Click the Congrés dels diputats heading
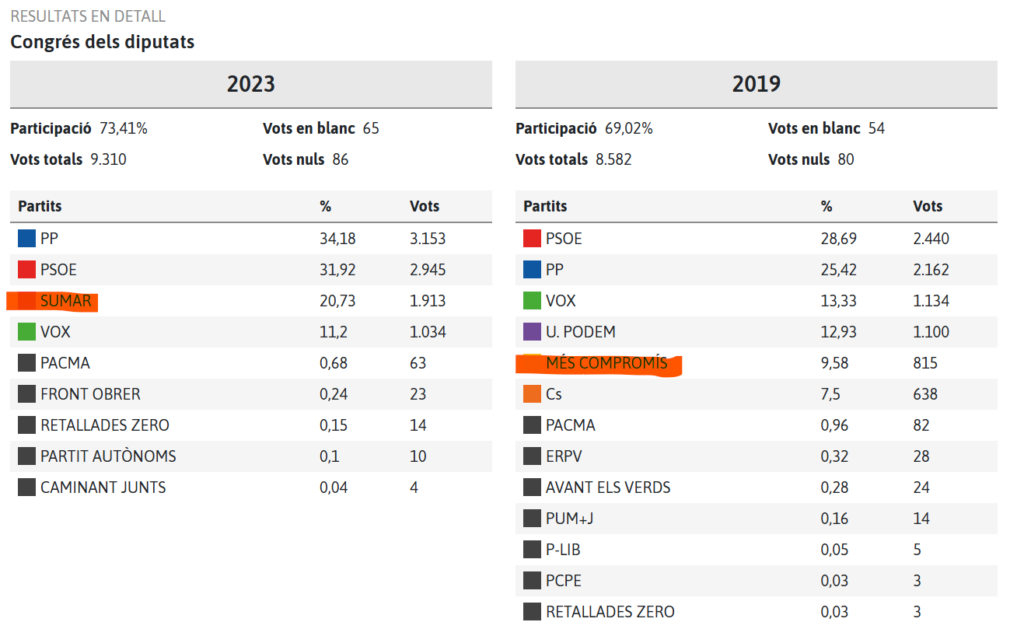 [x=102, y=42]
